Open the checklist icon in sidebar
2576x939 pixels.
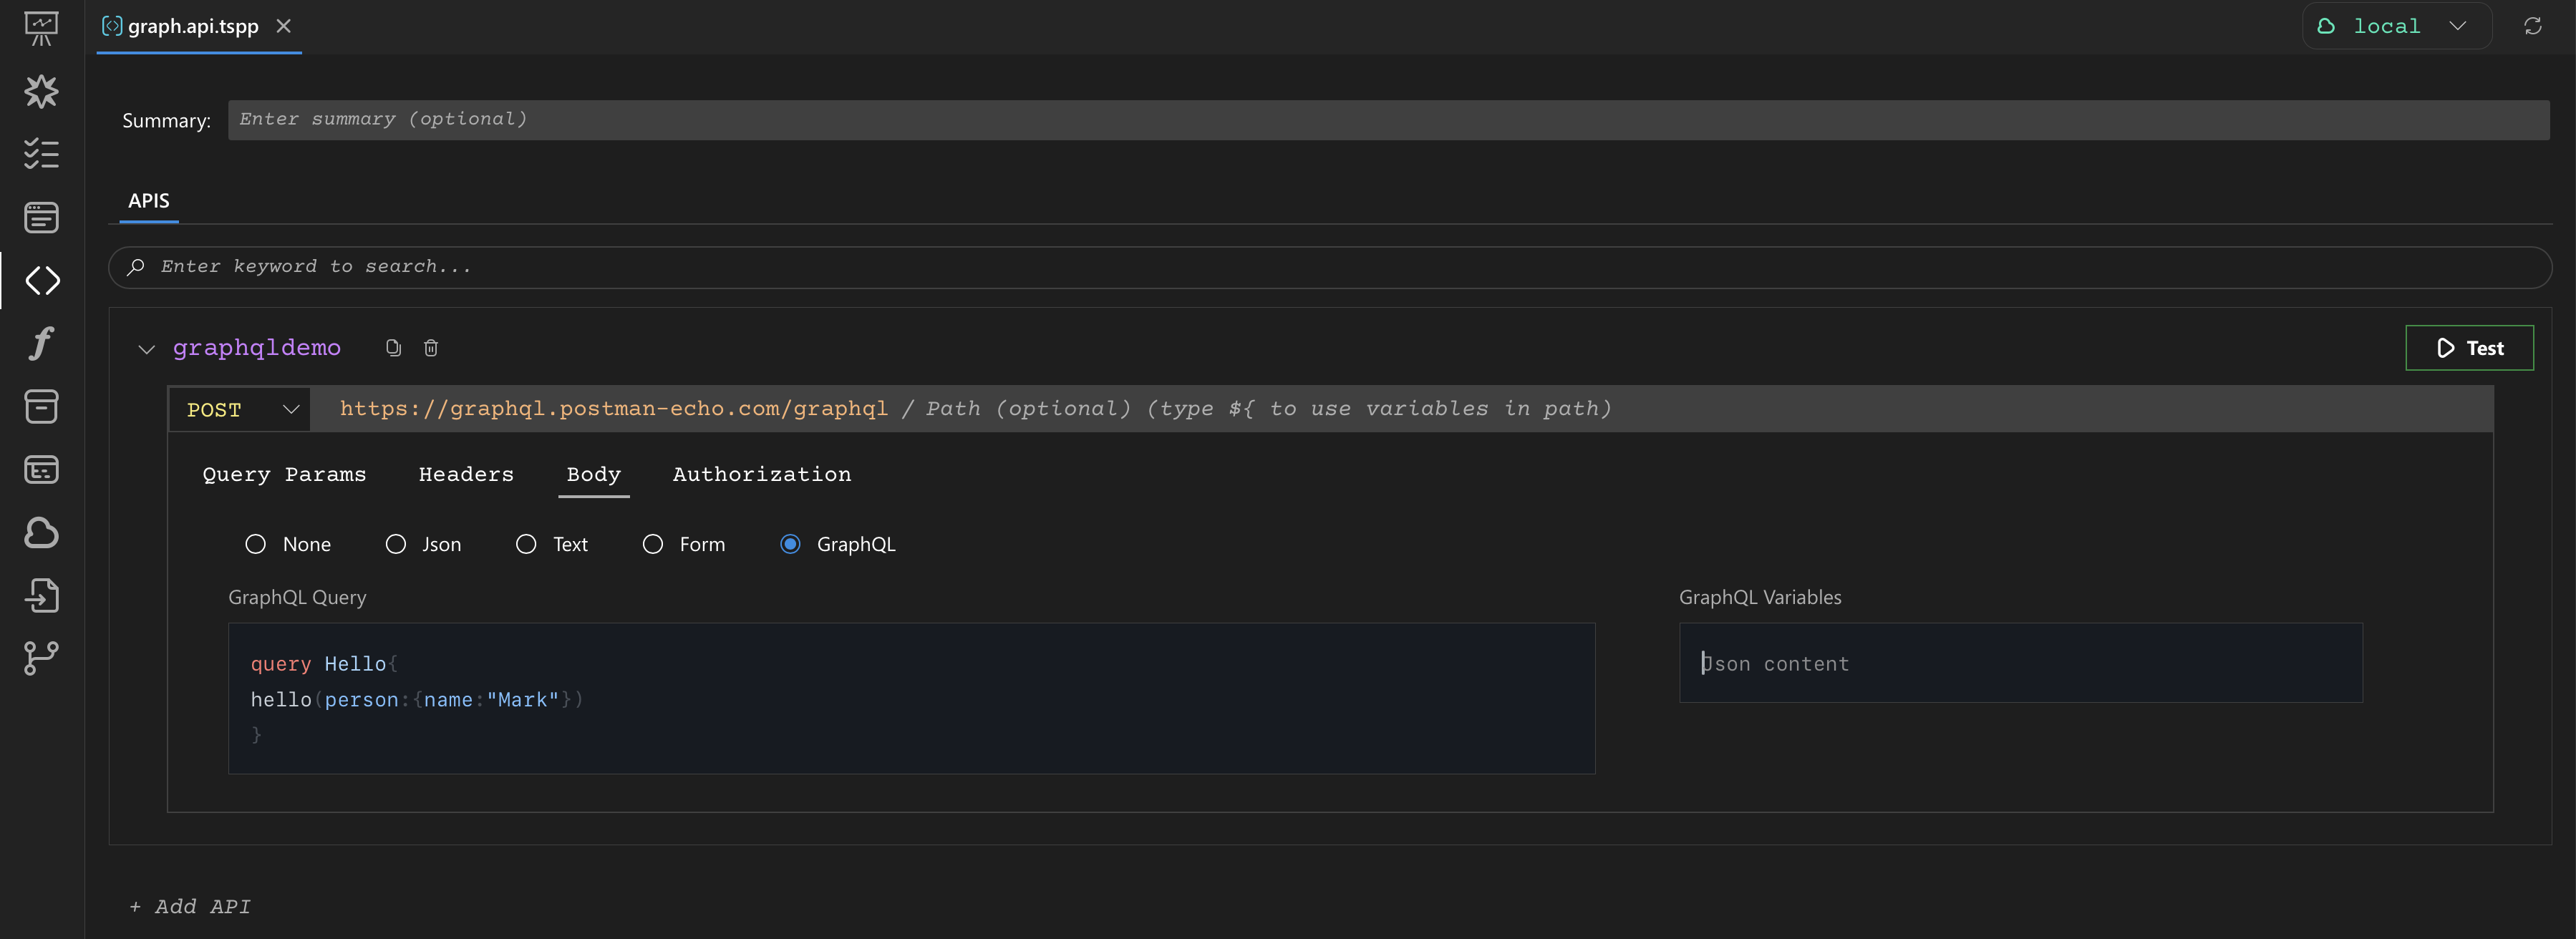point(41,154)
